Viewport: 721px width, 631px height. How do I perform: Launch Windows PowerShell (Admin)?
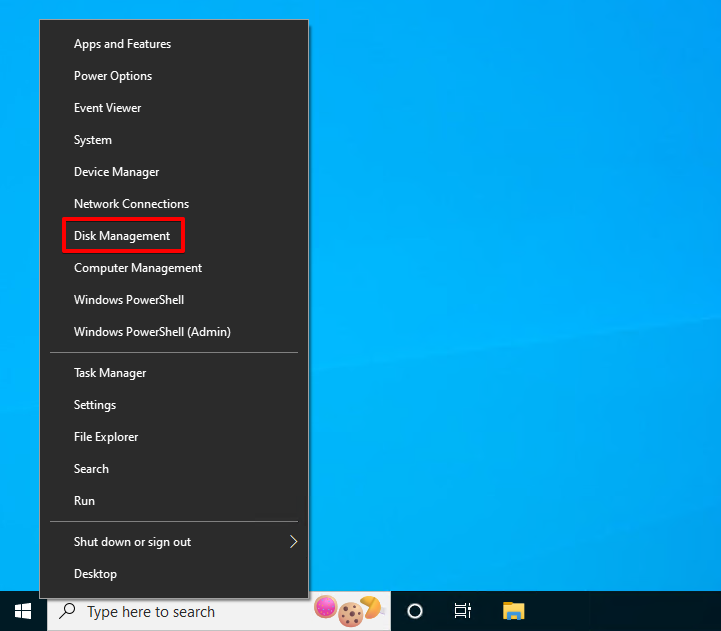pos(152,332)
